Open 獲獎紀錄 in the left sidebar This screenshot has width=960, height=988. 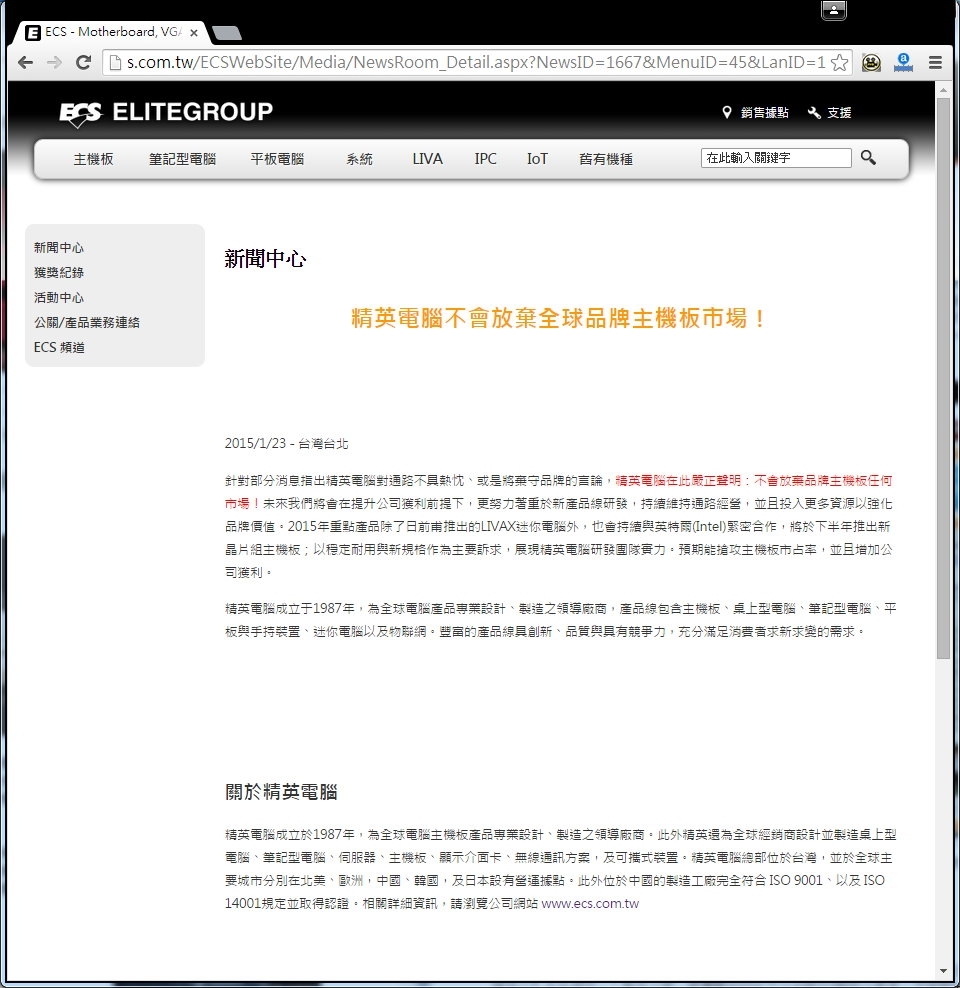click(59, 272)
